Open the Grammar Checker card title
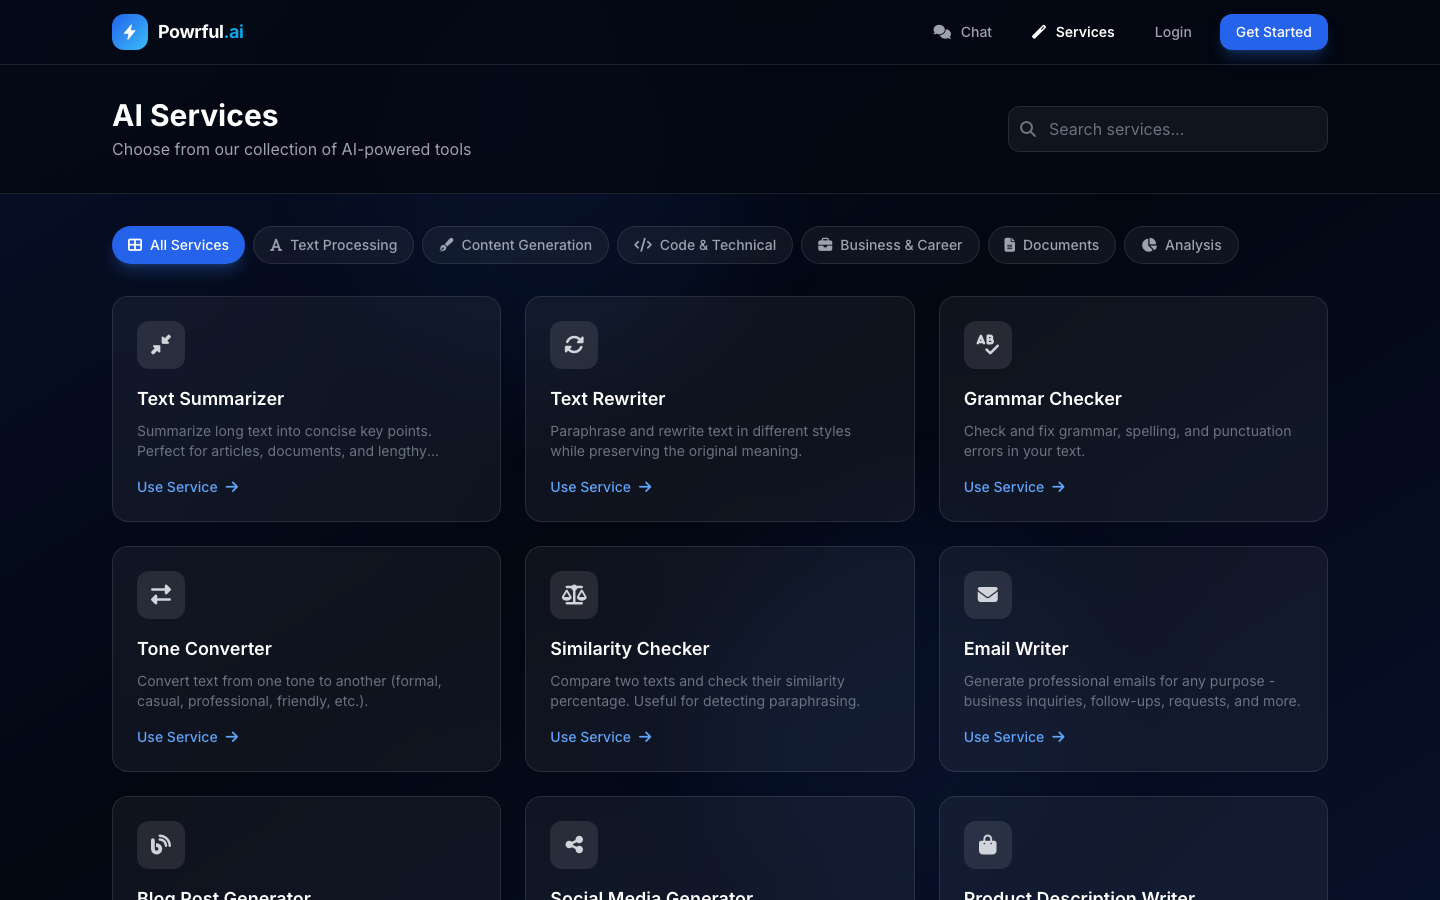This screenshot has height=900, width=1440. pyautogui.click(x=1043, y=399)
